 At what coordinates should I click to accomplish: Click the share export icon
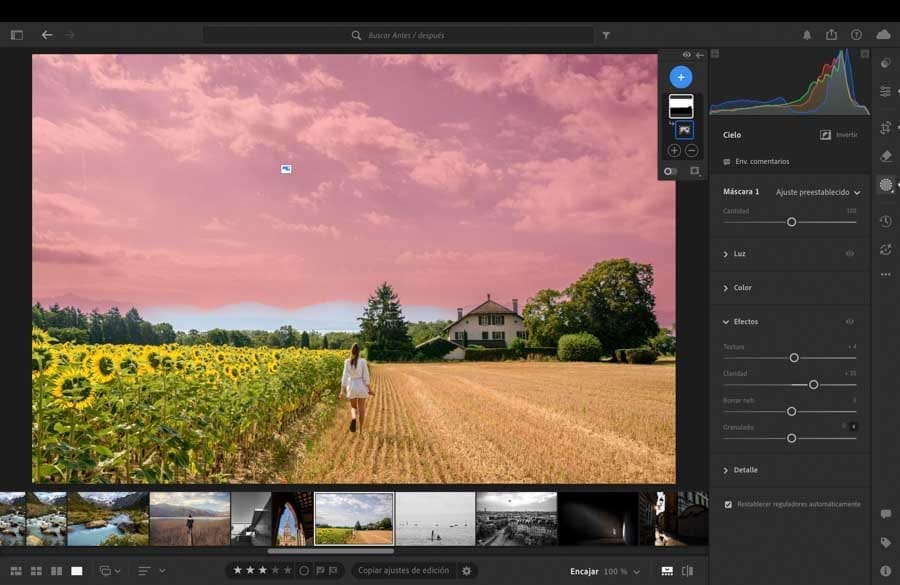pos(831,35)
